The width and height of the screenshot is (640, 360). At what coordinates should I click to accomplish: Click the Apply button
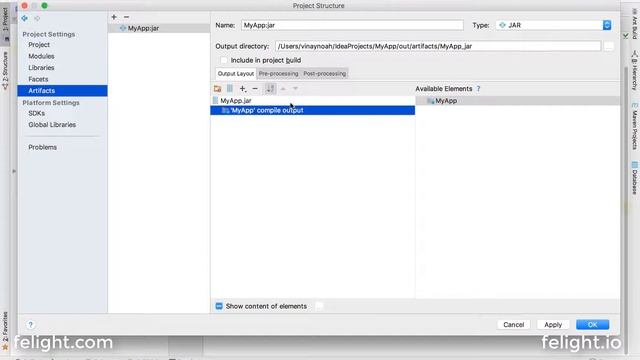click(553, 325)
